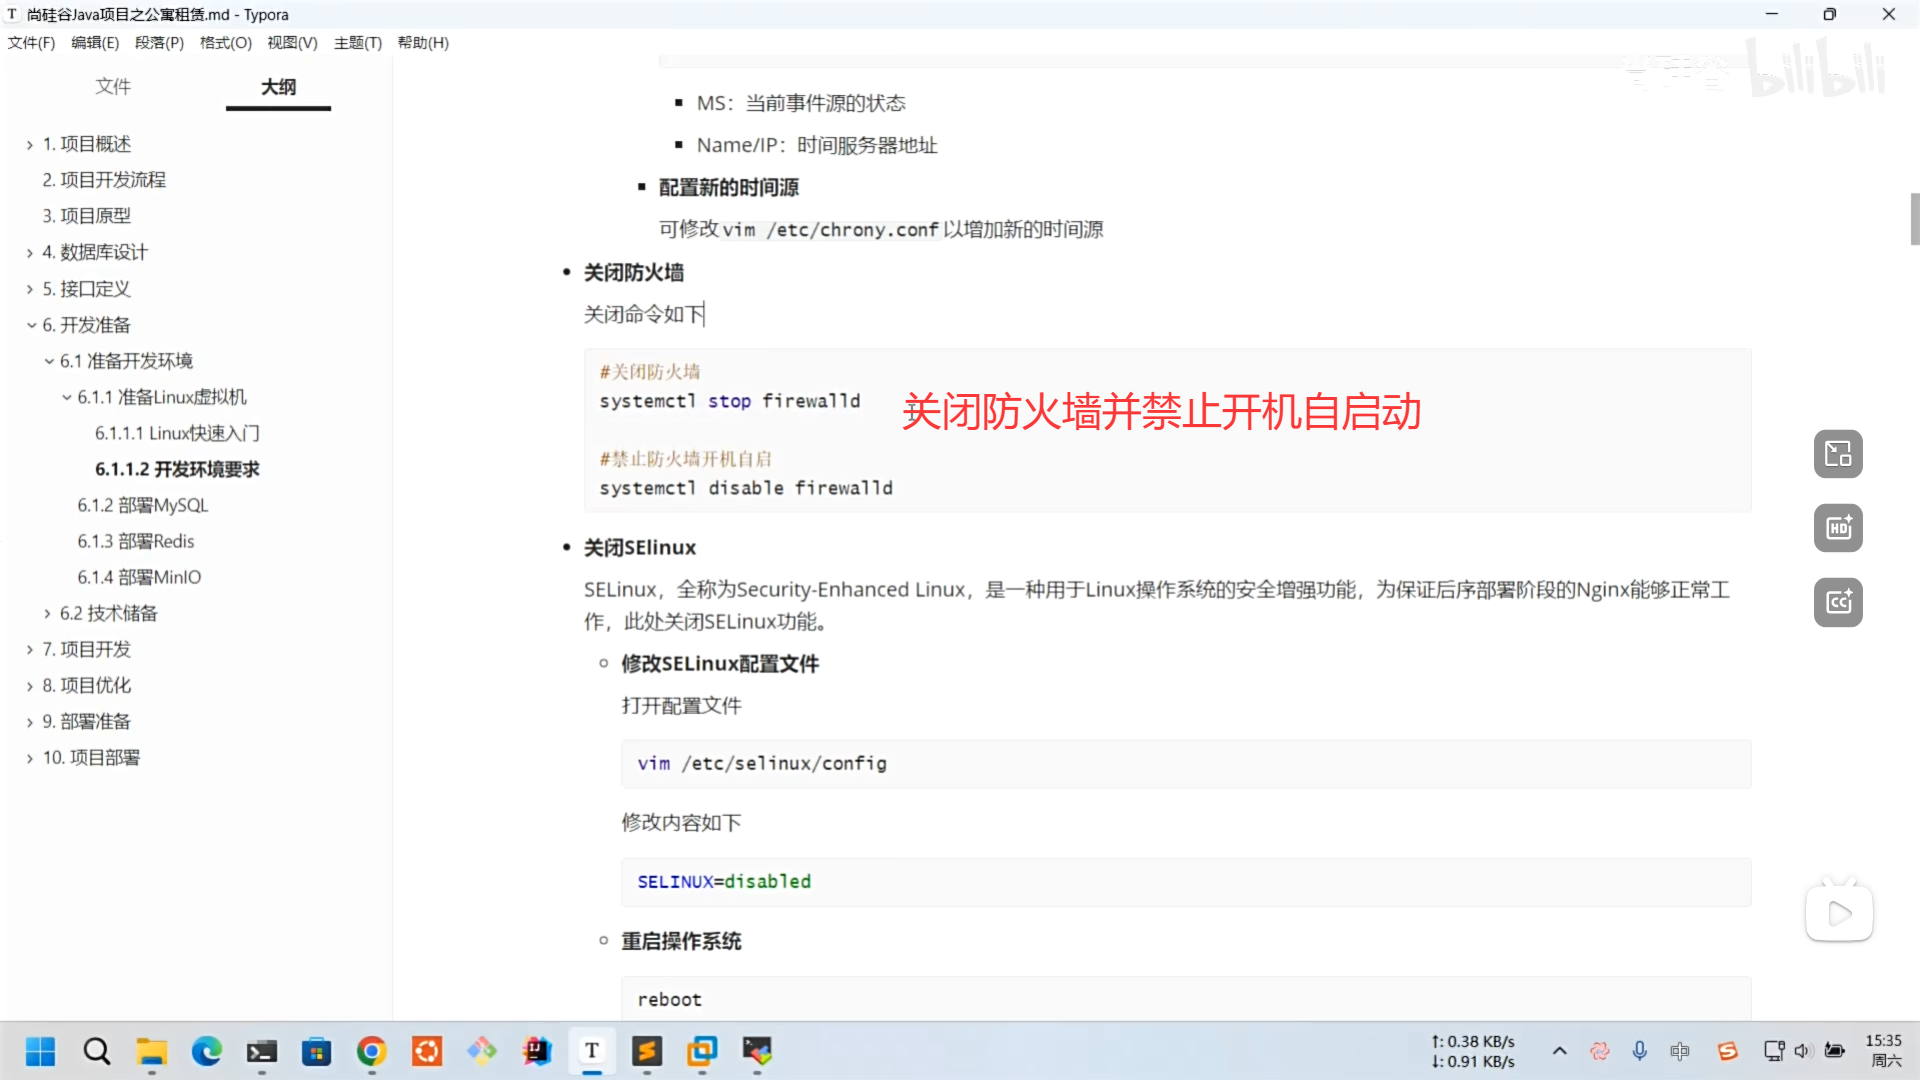Launch Google Chrome from the taskbar
The image size is (1920, 1080).
click(371, 1051)
